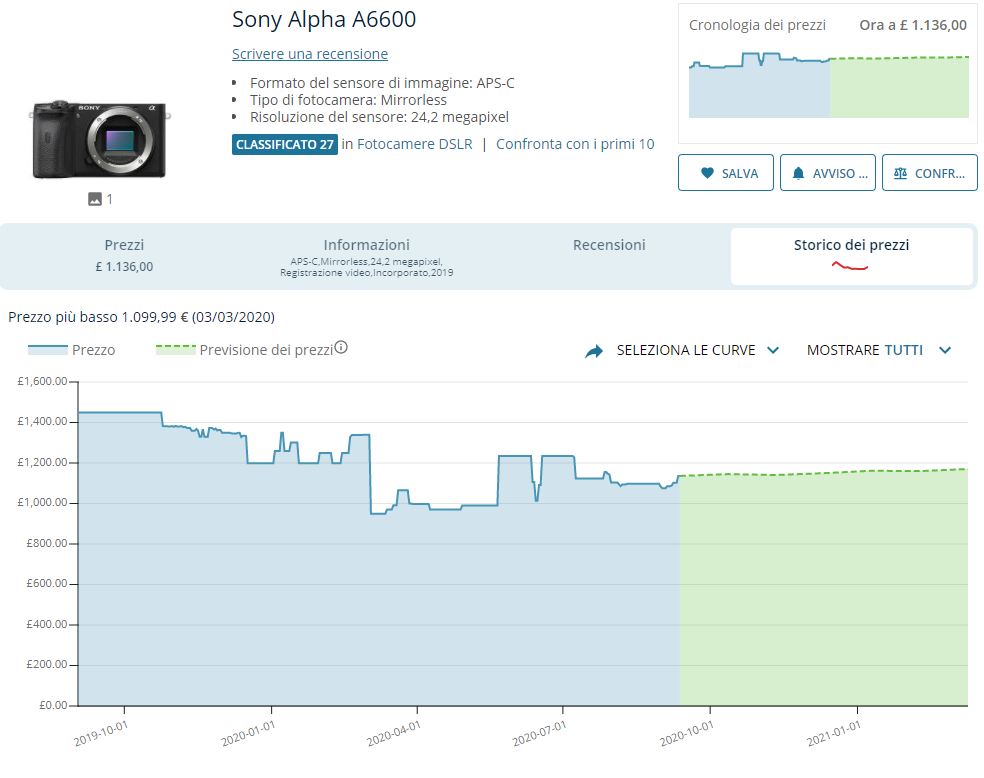
Task: Click the Tipo di fotocamera: Mirrorless line
Action: [x=348, y=100]
